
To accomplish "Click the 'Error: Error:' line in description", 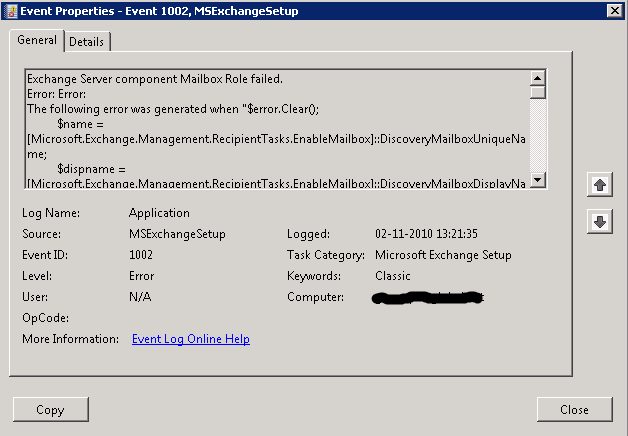I will 56,94.
